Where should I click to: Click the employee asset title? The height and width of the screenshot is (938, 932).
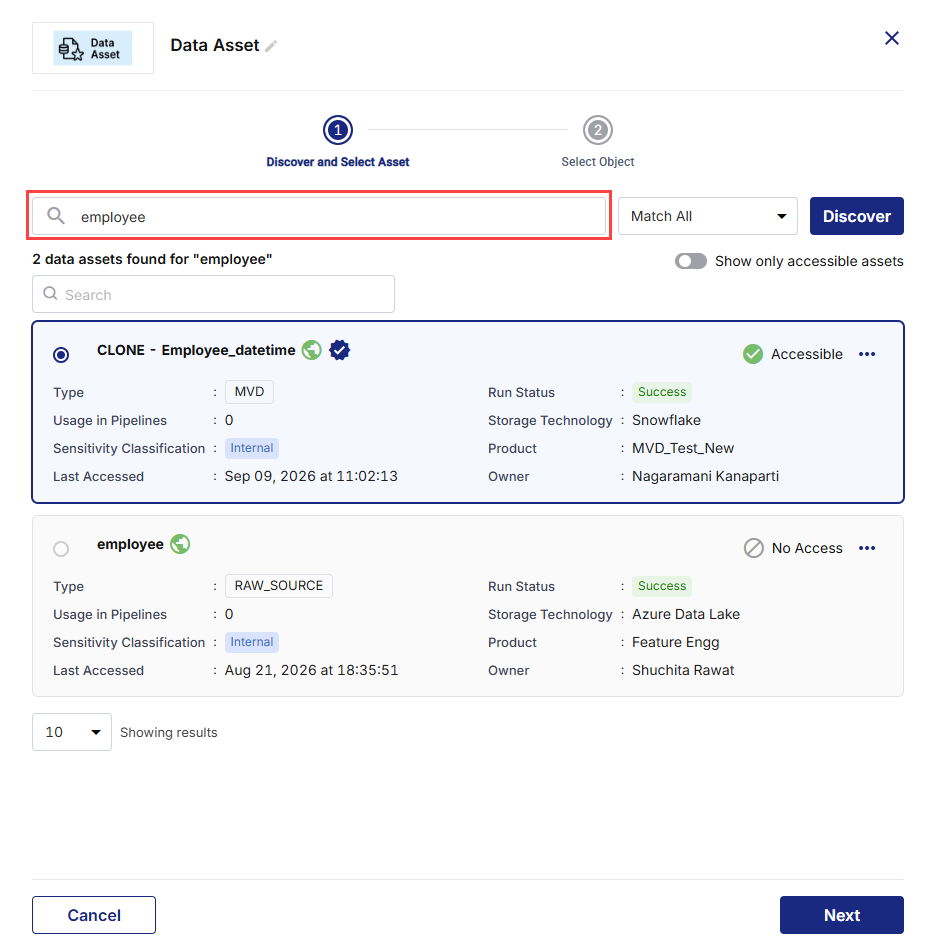(x=130, y=544)
